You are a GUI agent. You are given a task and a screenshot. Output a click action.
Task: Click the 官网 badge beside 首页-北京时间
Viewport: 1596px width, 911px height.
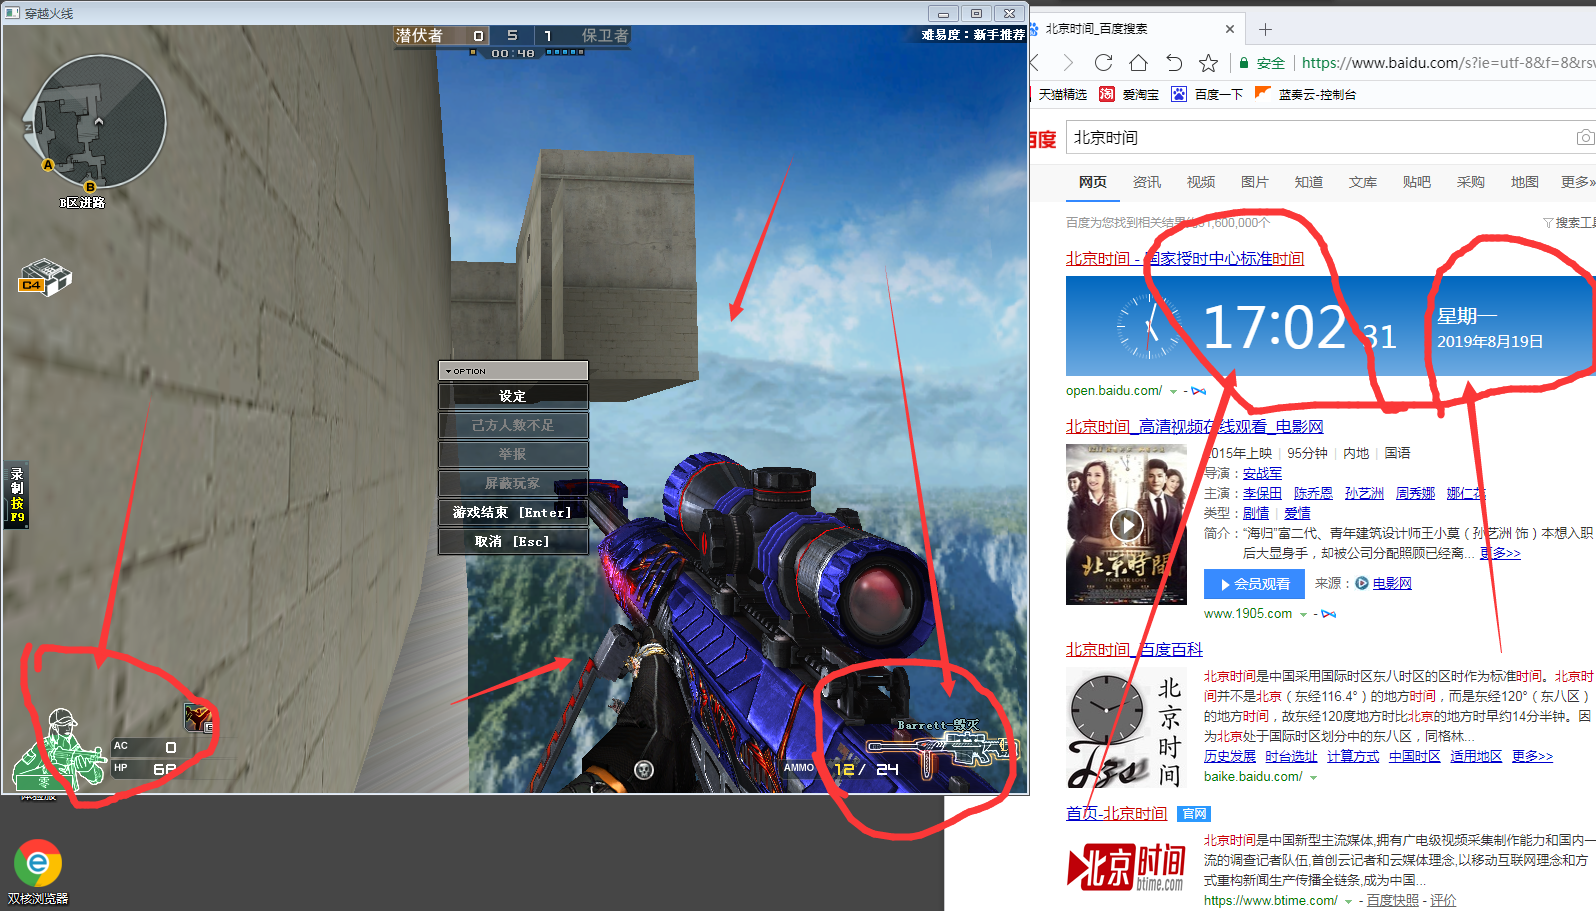point(1194,814)
